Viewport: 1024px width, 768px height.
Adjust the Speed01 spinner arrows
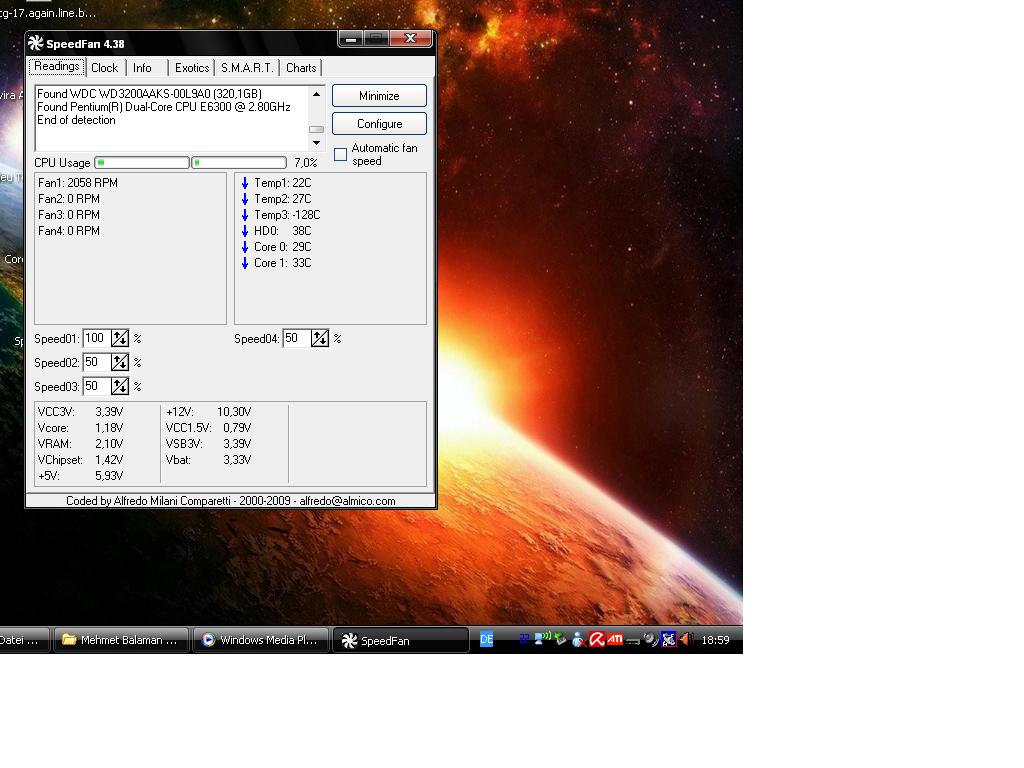coord(120,338)
